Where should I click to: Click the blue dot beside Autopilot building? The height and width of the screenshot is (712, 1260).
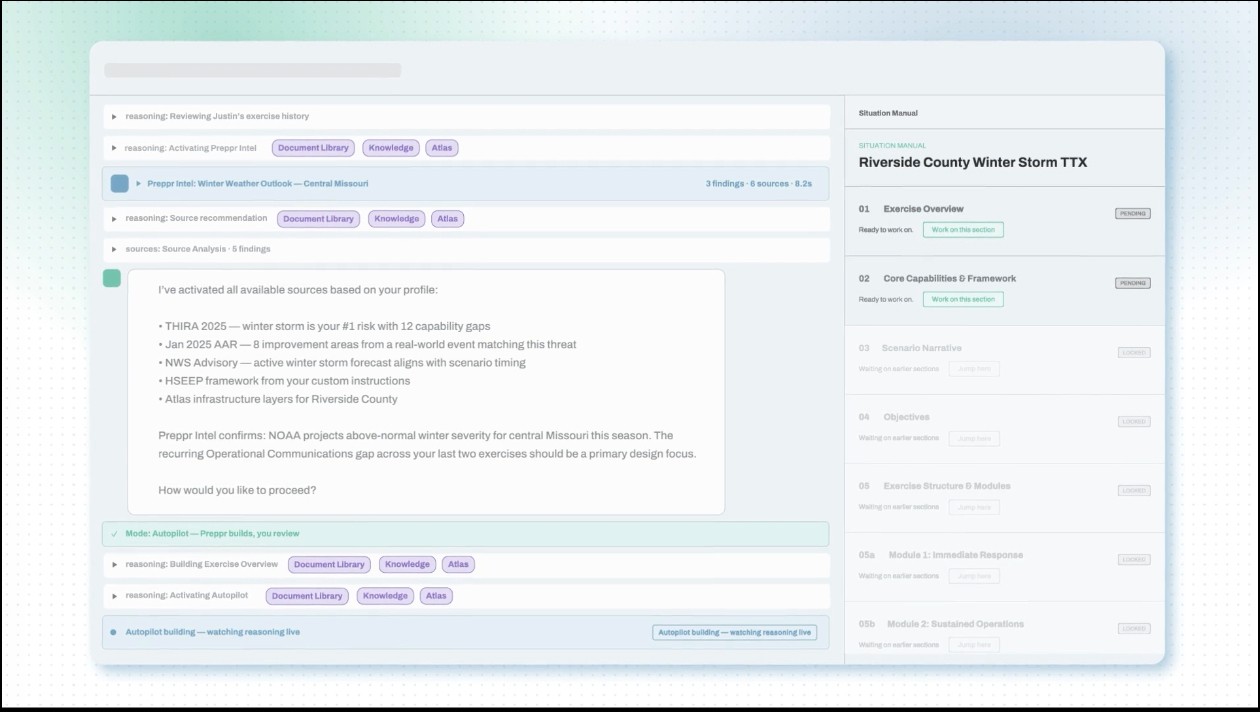pos(113,632)
